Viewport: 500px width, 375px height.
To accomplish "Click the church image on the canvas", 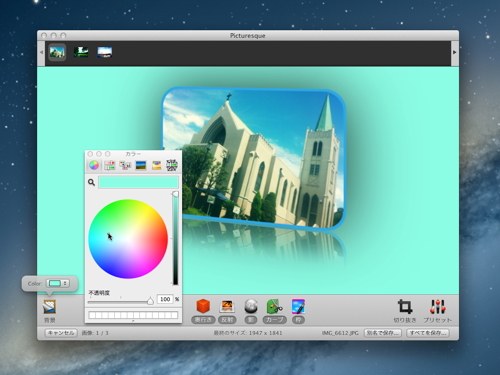I will pyautogui.click(x=254, y=158).
